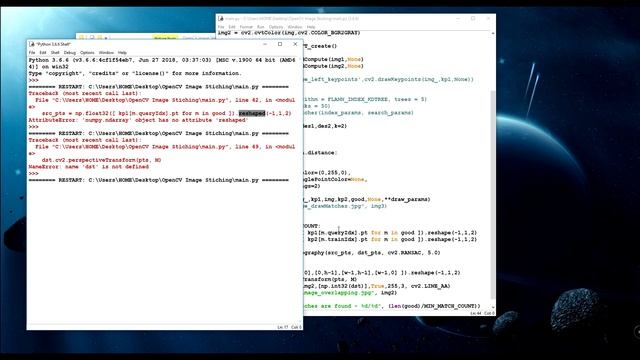
Task: Click the 'cv2.LINE_AA' line in editor
Action: tap(377, 286)
